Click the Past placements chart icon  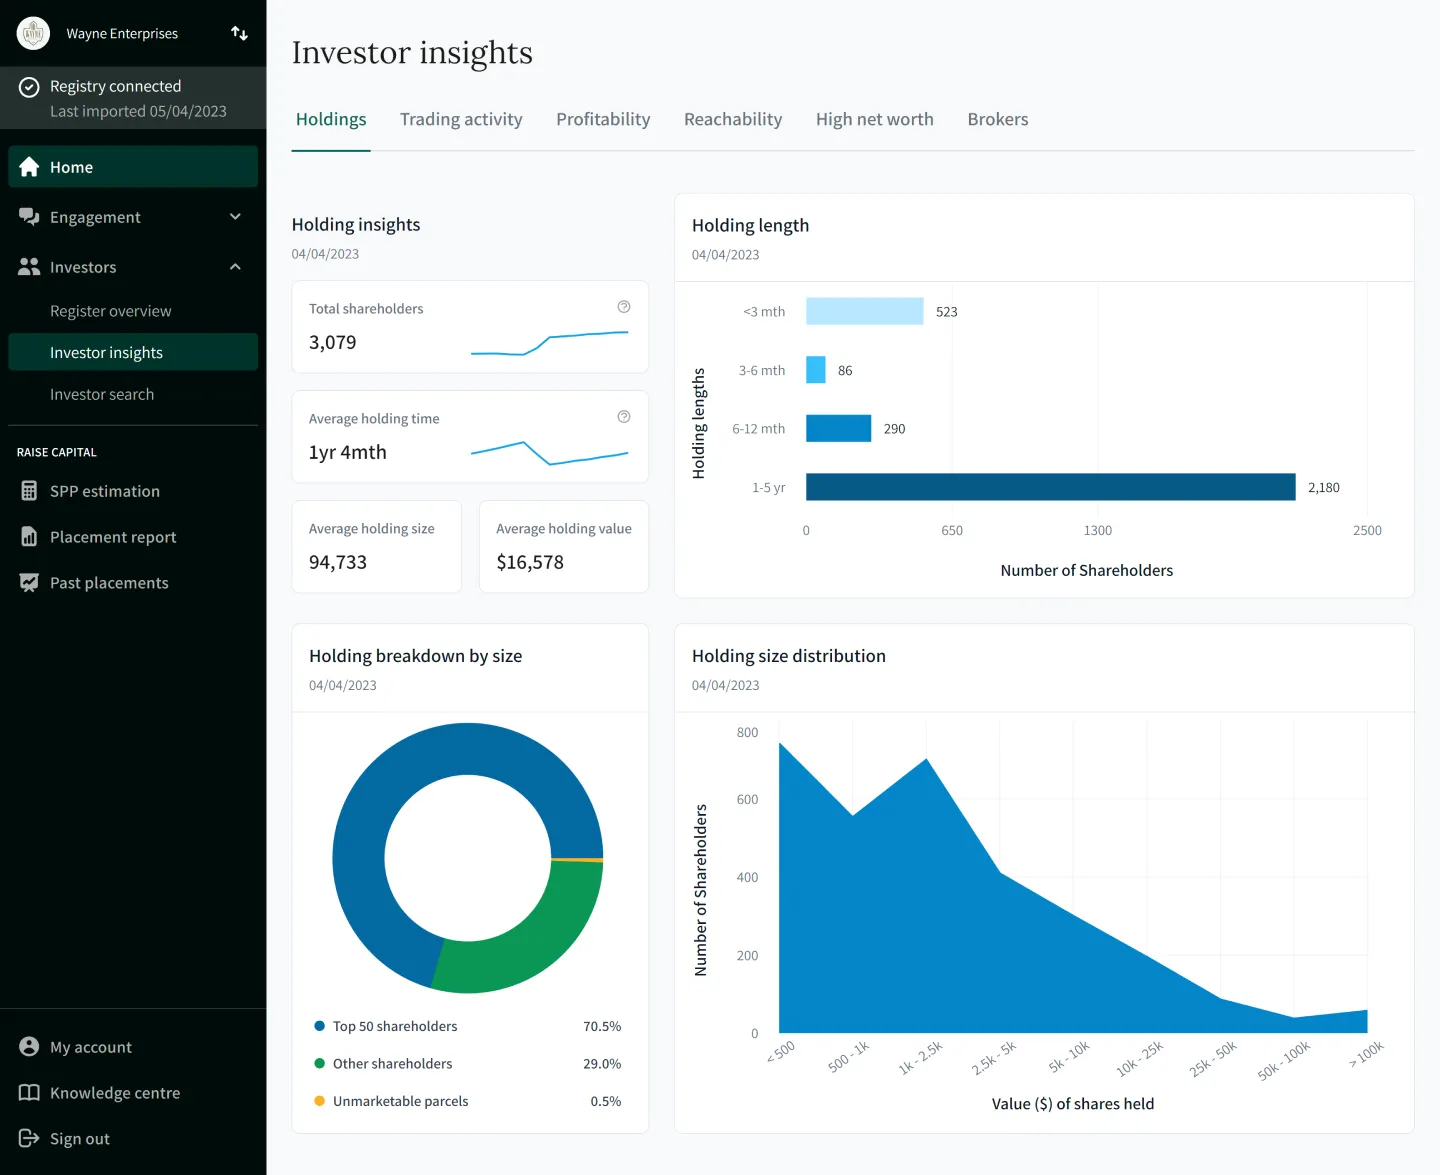[x=29, y=583]
